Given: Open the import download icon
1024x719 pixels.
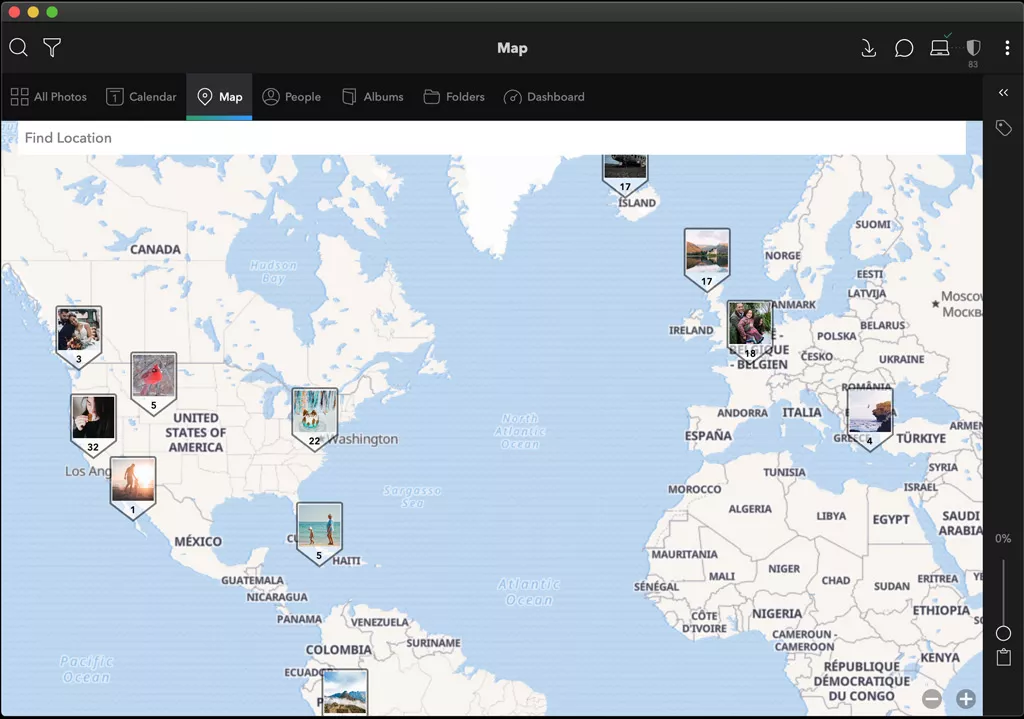Looking at the screenshot, I should click(x=868, y=48).
